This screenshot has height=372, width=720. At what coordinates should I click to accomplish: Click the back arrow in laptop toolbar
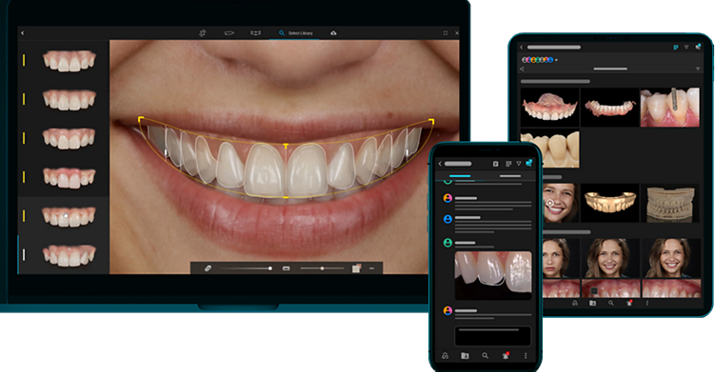pyautogui.click(x=22, y=33)
